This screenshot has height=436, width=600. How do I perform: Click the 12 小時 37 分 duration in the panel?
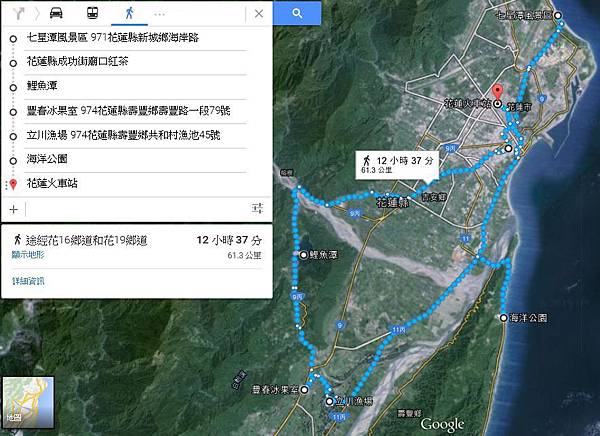229,240
